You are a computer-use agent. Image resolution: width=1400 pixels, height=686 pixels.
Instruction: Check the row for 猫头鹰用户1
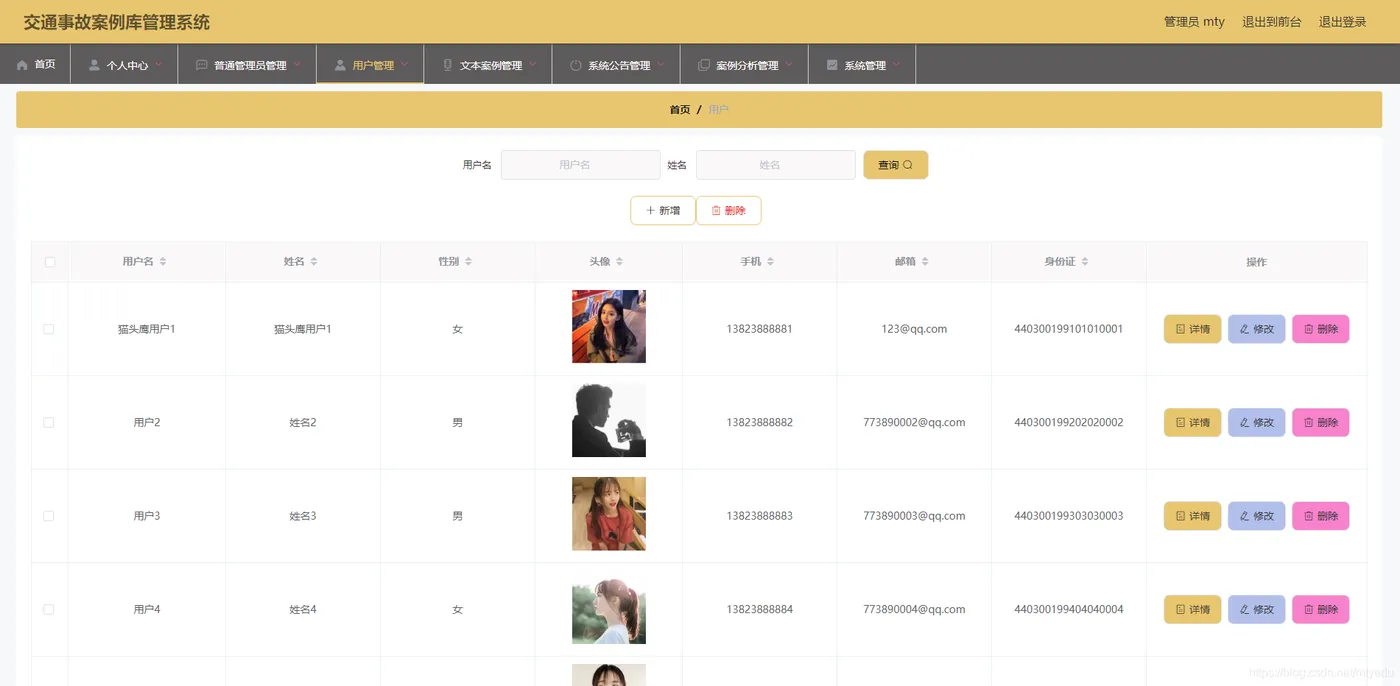(49, 329)
